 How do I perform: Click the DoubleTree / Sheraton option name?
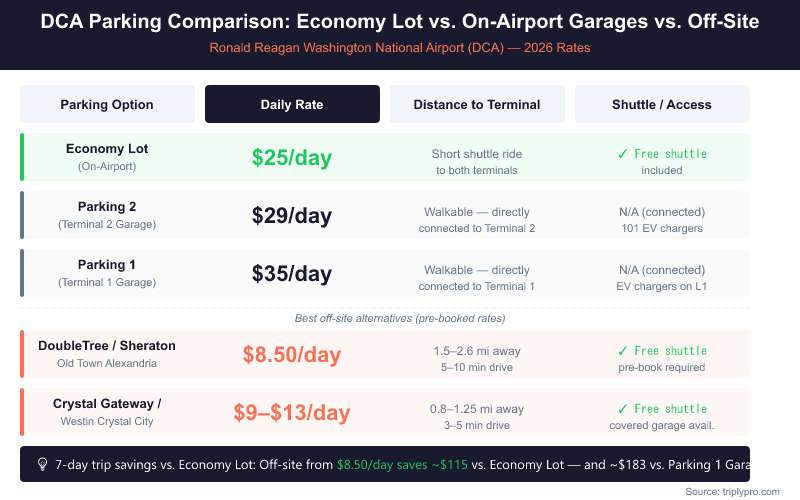click(107, 346)
